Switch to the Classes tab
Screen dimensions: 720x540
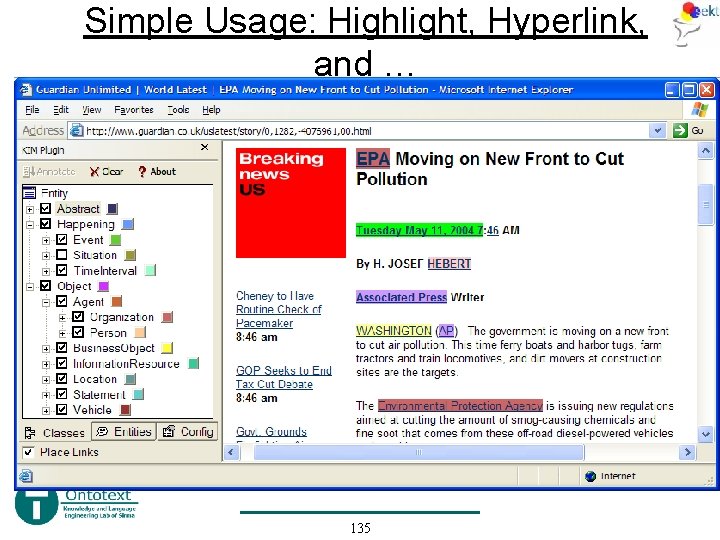point(56,433)
